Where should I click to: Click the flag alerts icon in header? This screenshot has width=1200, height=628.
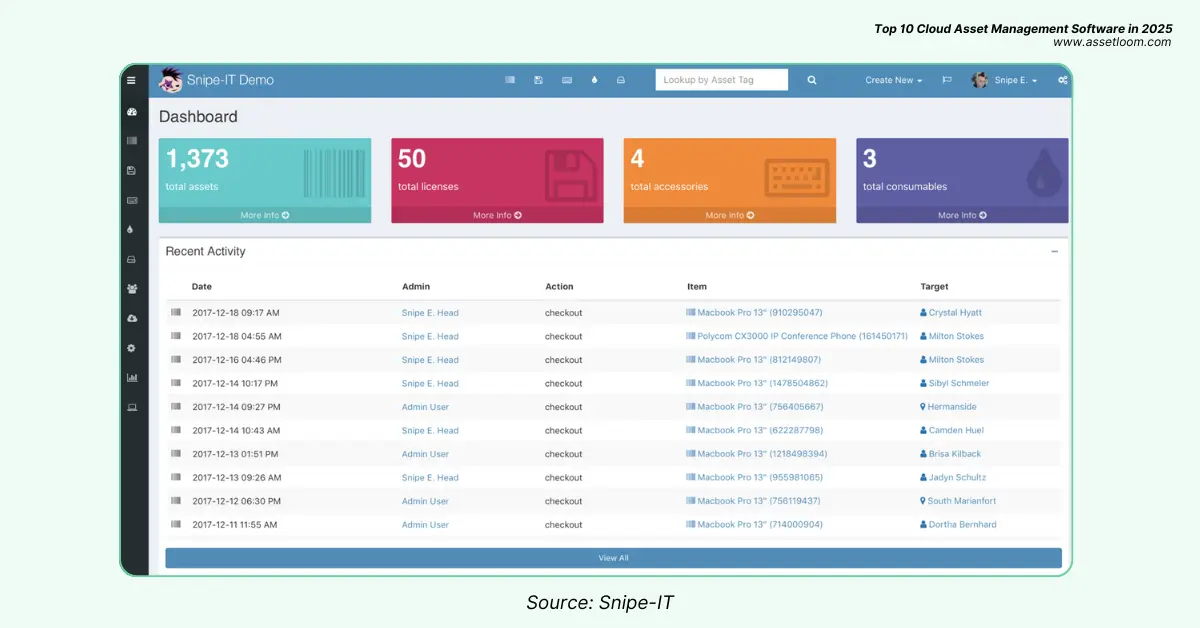tap(946, 80)
